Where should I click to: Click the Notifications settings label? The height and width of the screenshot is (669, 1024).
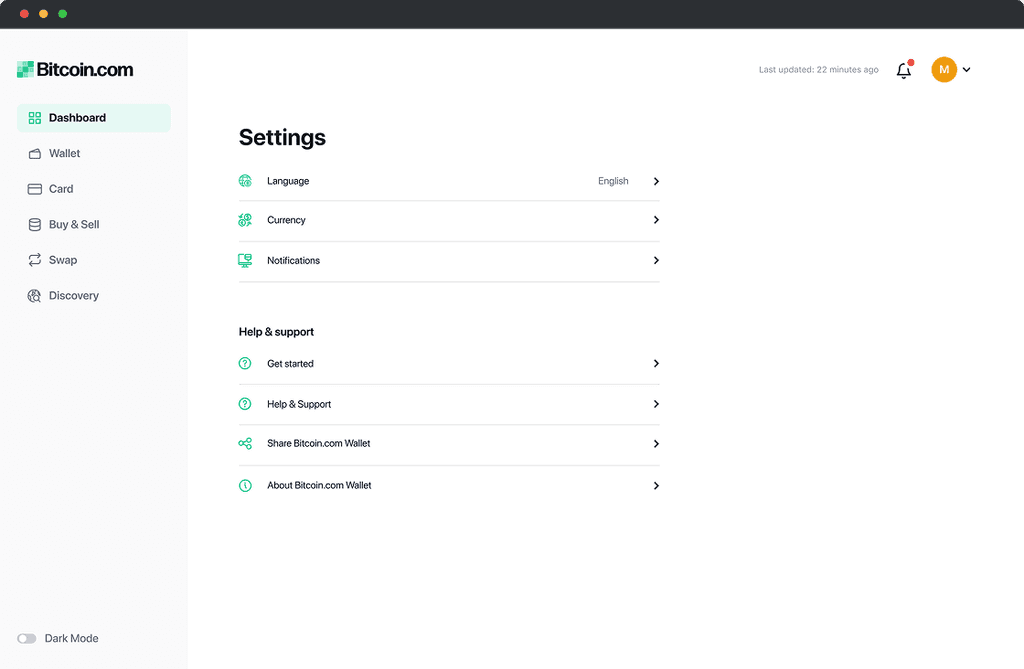pyautogui.click(x=293, y=260)
